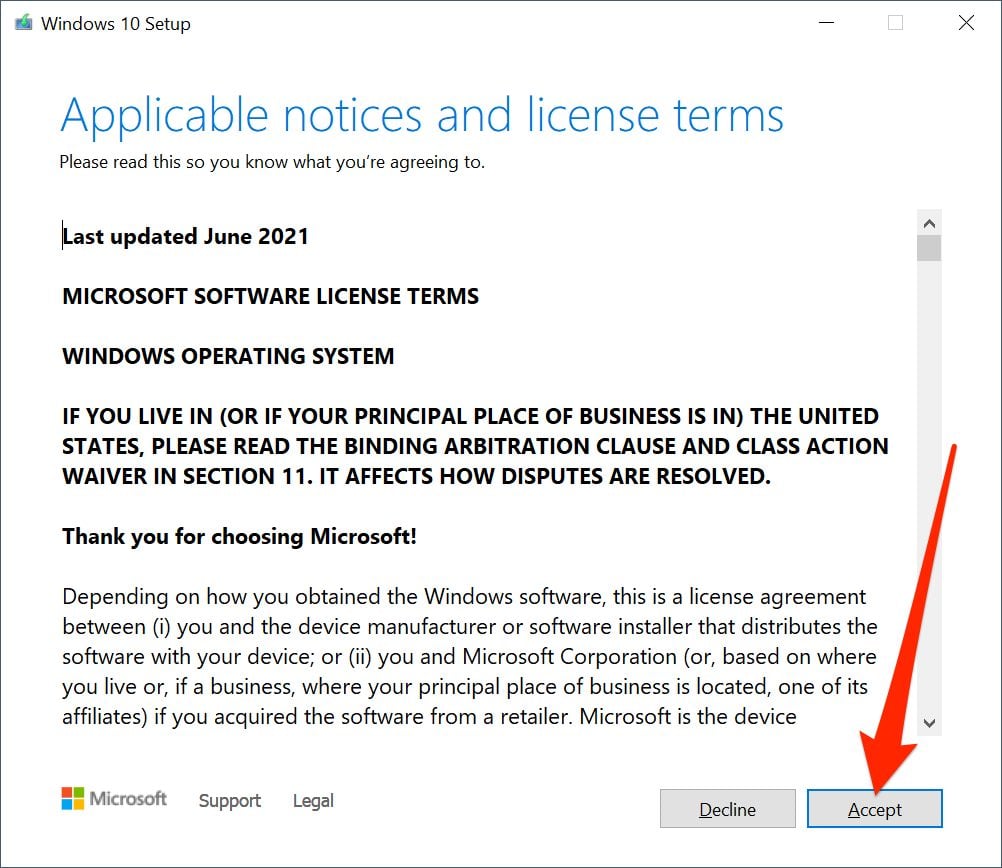This screenshot has height=868, width=1002.
Task: Click the 'Applicable notices and license terms' title
Action: click(x=422, y=116)
